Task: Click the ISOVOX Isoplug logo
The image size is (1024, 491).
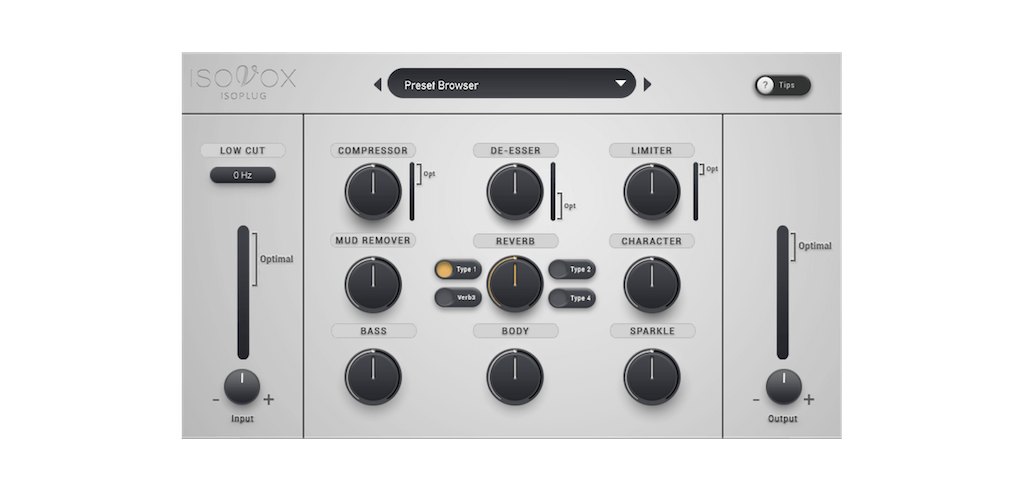Action: point(244,85)
